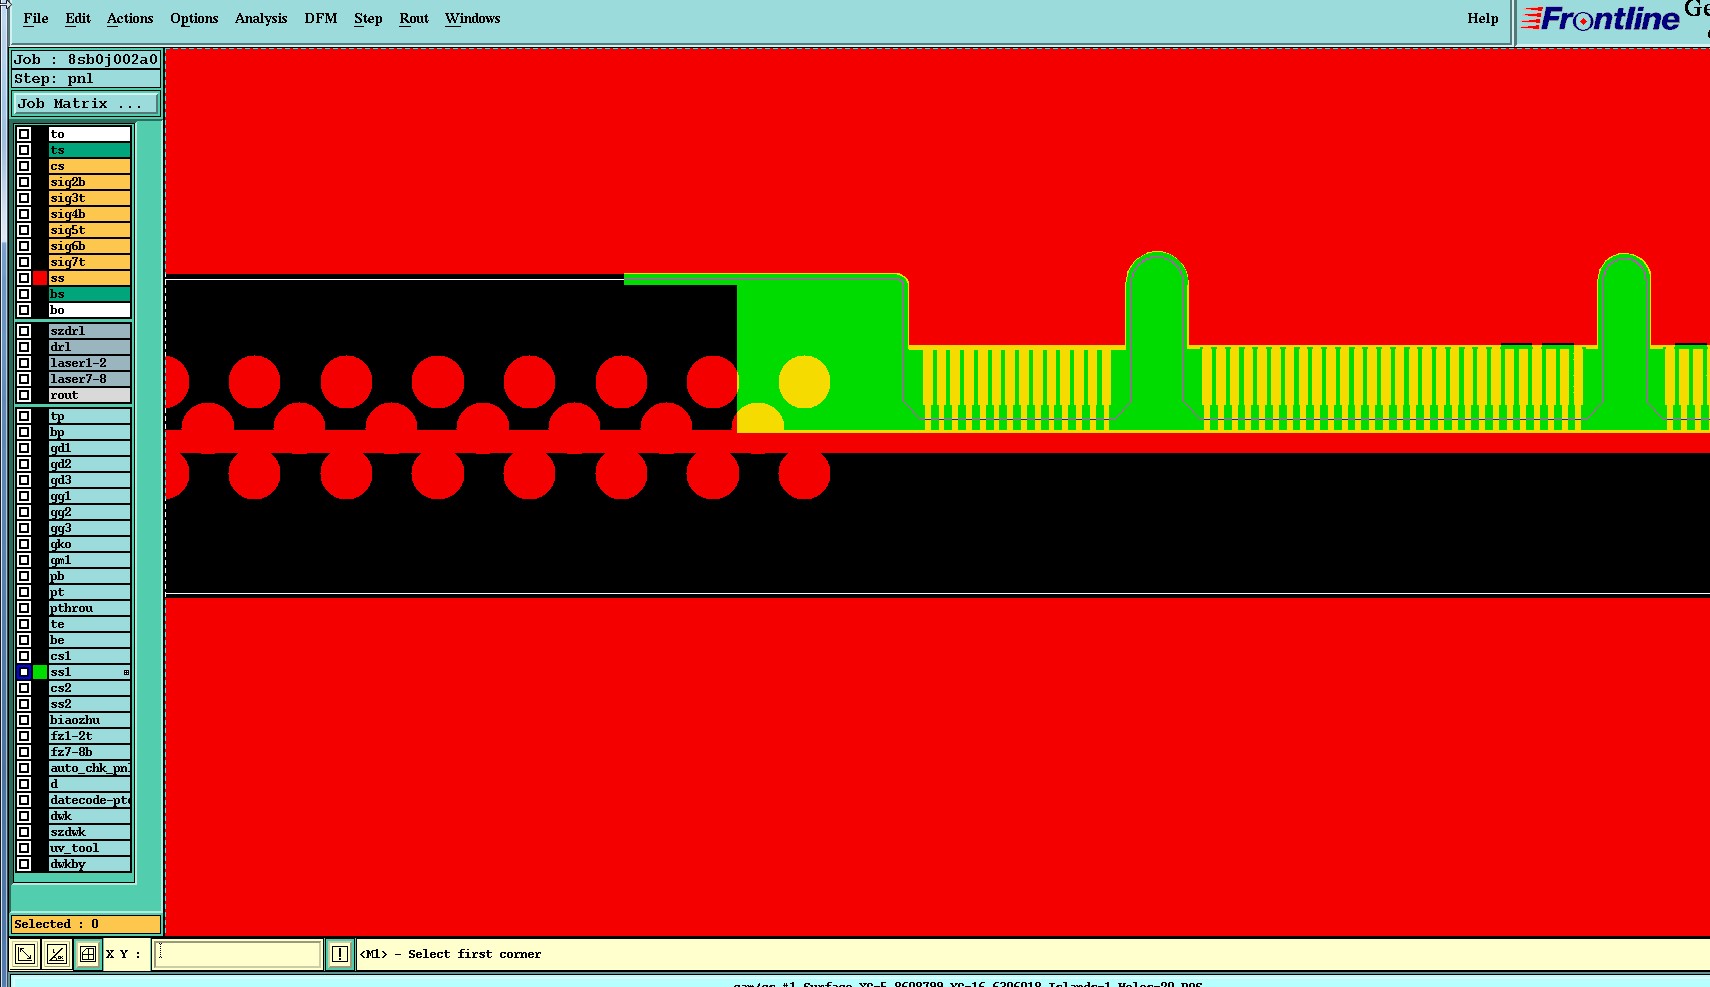This screenshot has height=987, width=1710.
Task: Select the fz7-8b layer name
Action: (90, 752)
